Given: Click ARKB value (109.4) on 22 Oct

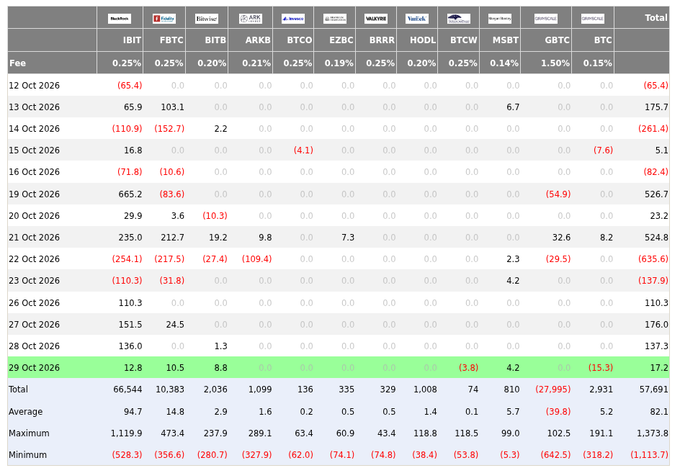Looking at the screenshot, I should tap(257, 259).
